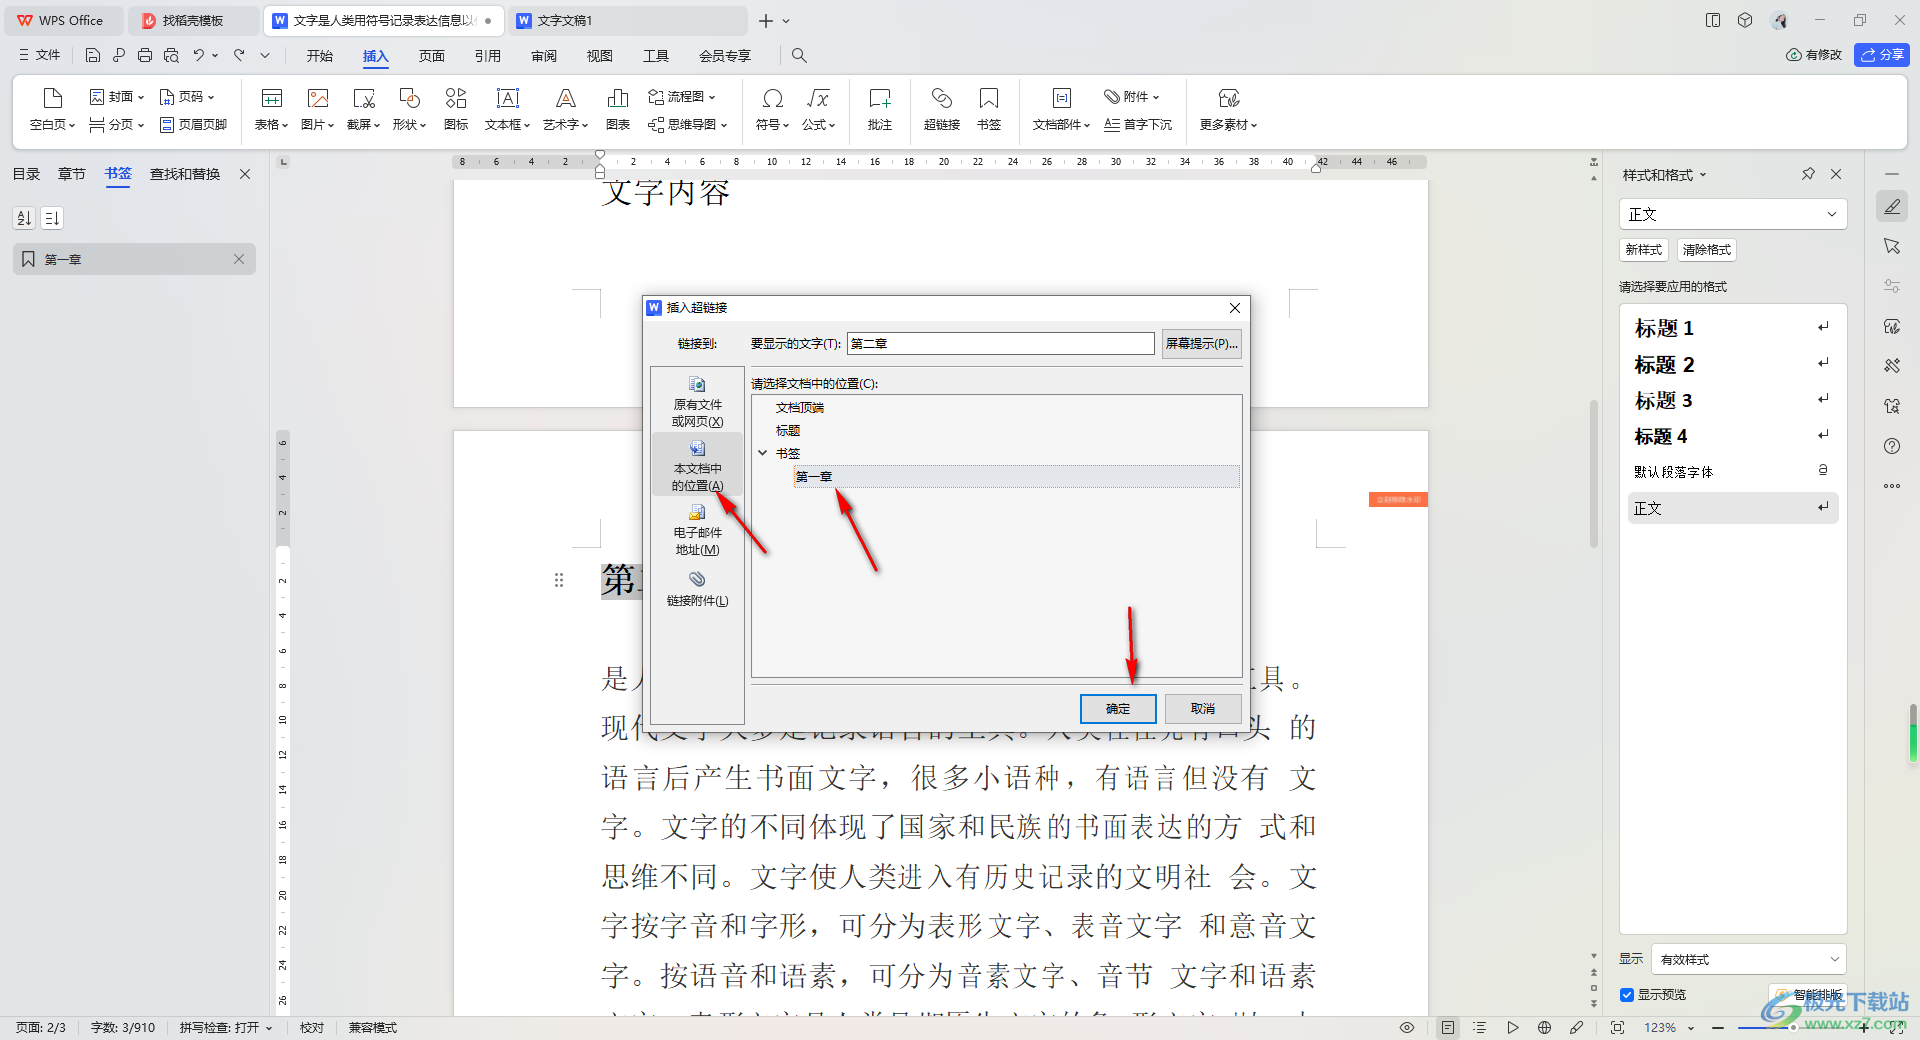Open the Formula insert tool
The height and width of the screenshot is (1040, 1920).
point(818,108)
